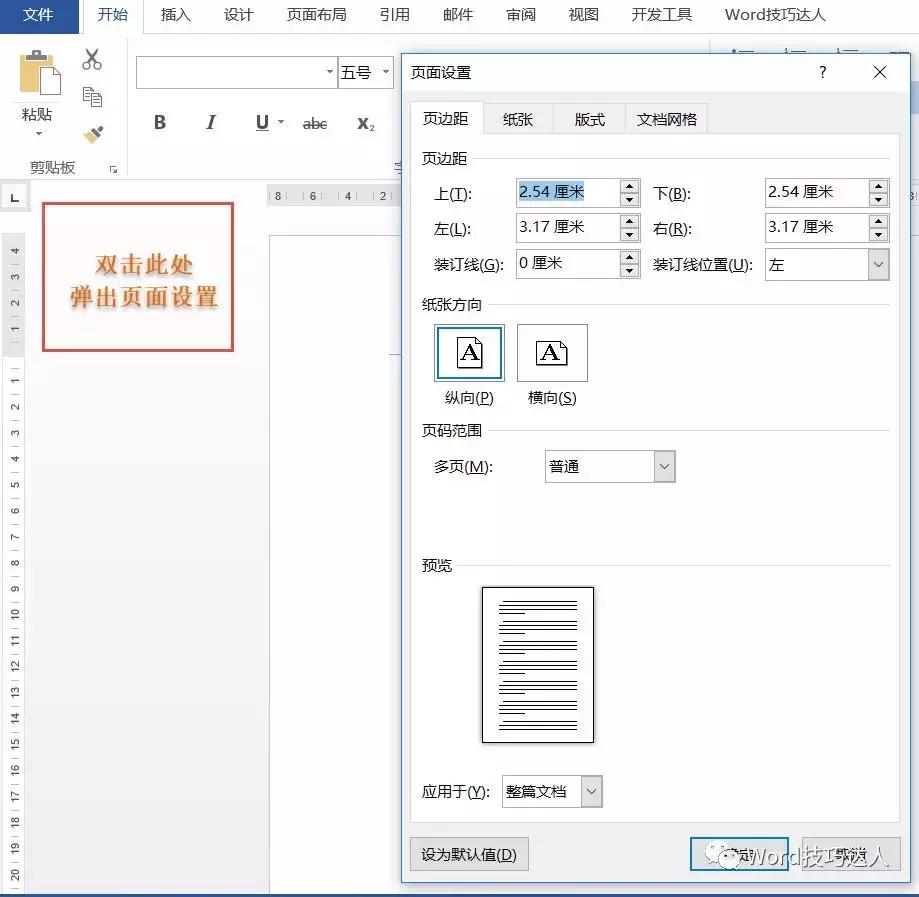The image size is (919, 897).
Task: Toggle italic formatting
Action: (210, 122)
